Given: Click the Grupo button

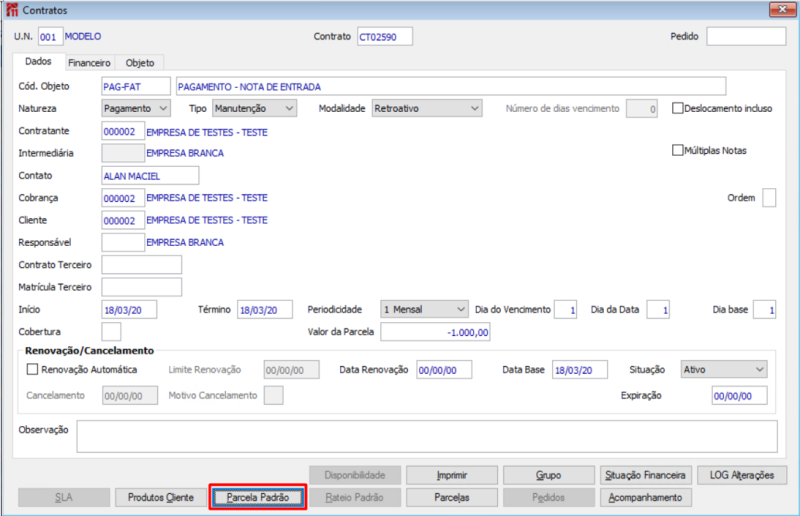Looking at the screenshot, I should tap(548, 475).
